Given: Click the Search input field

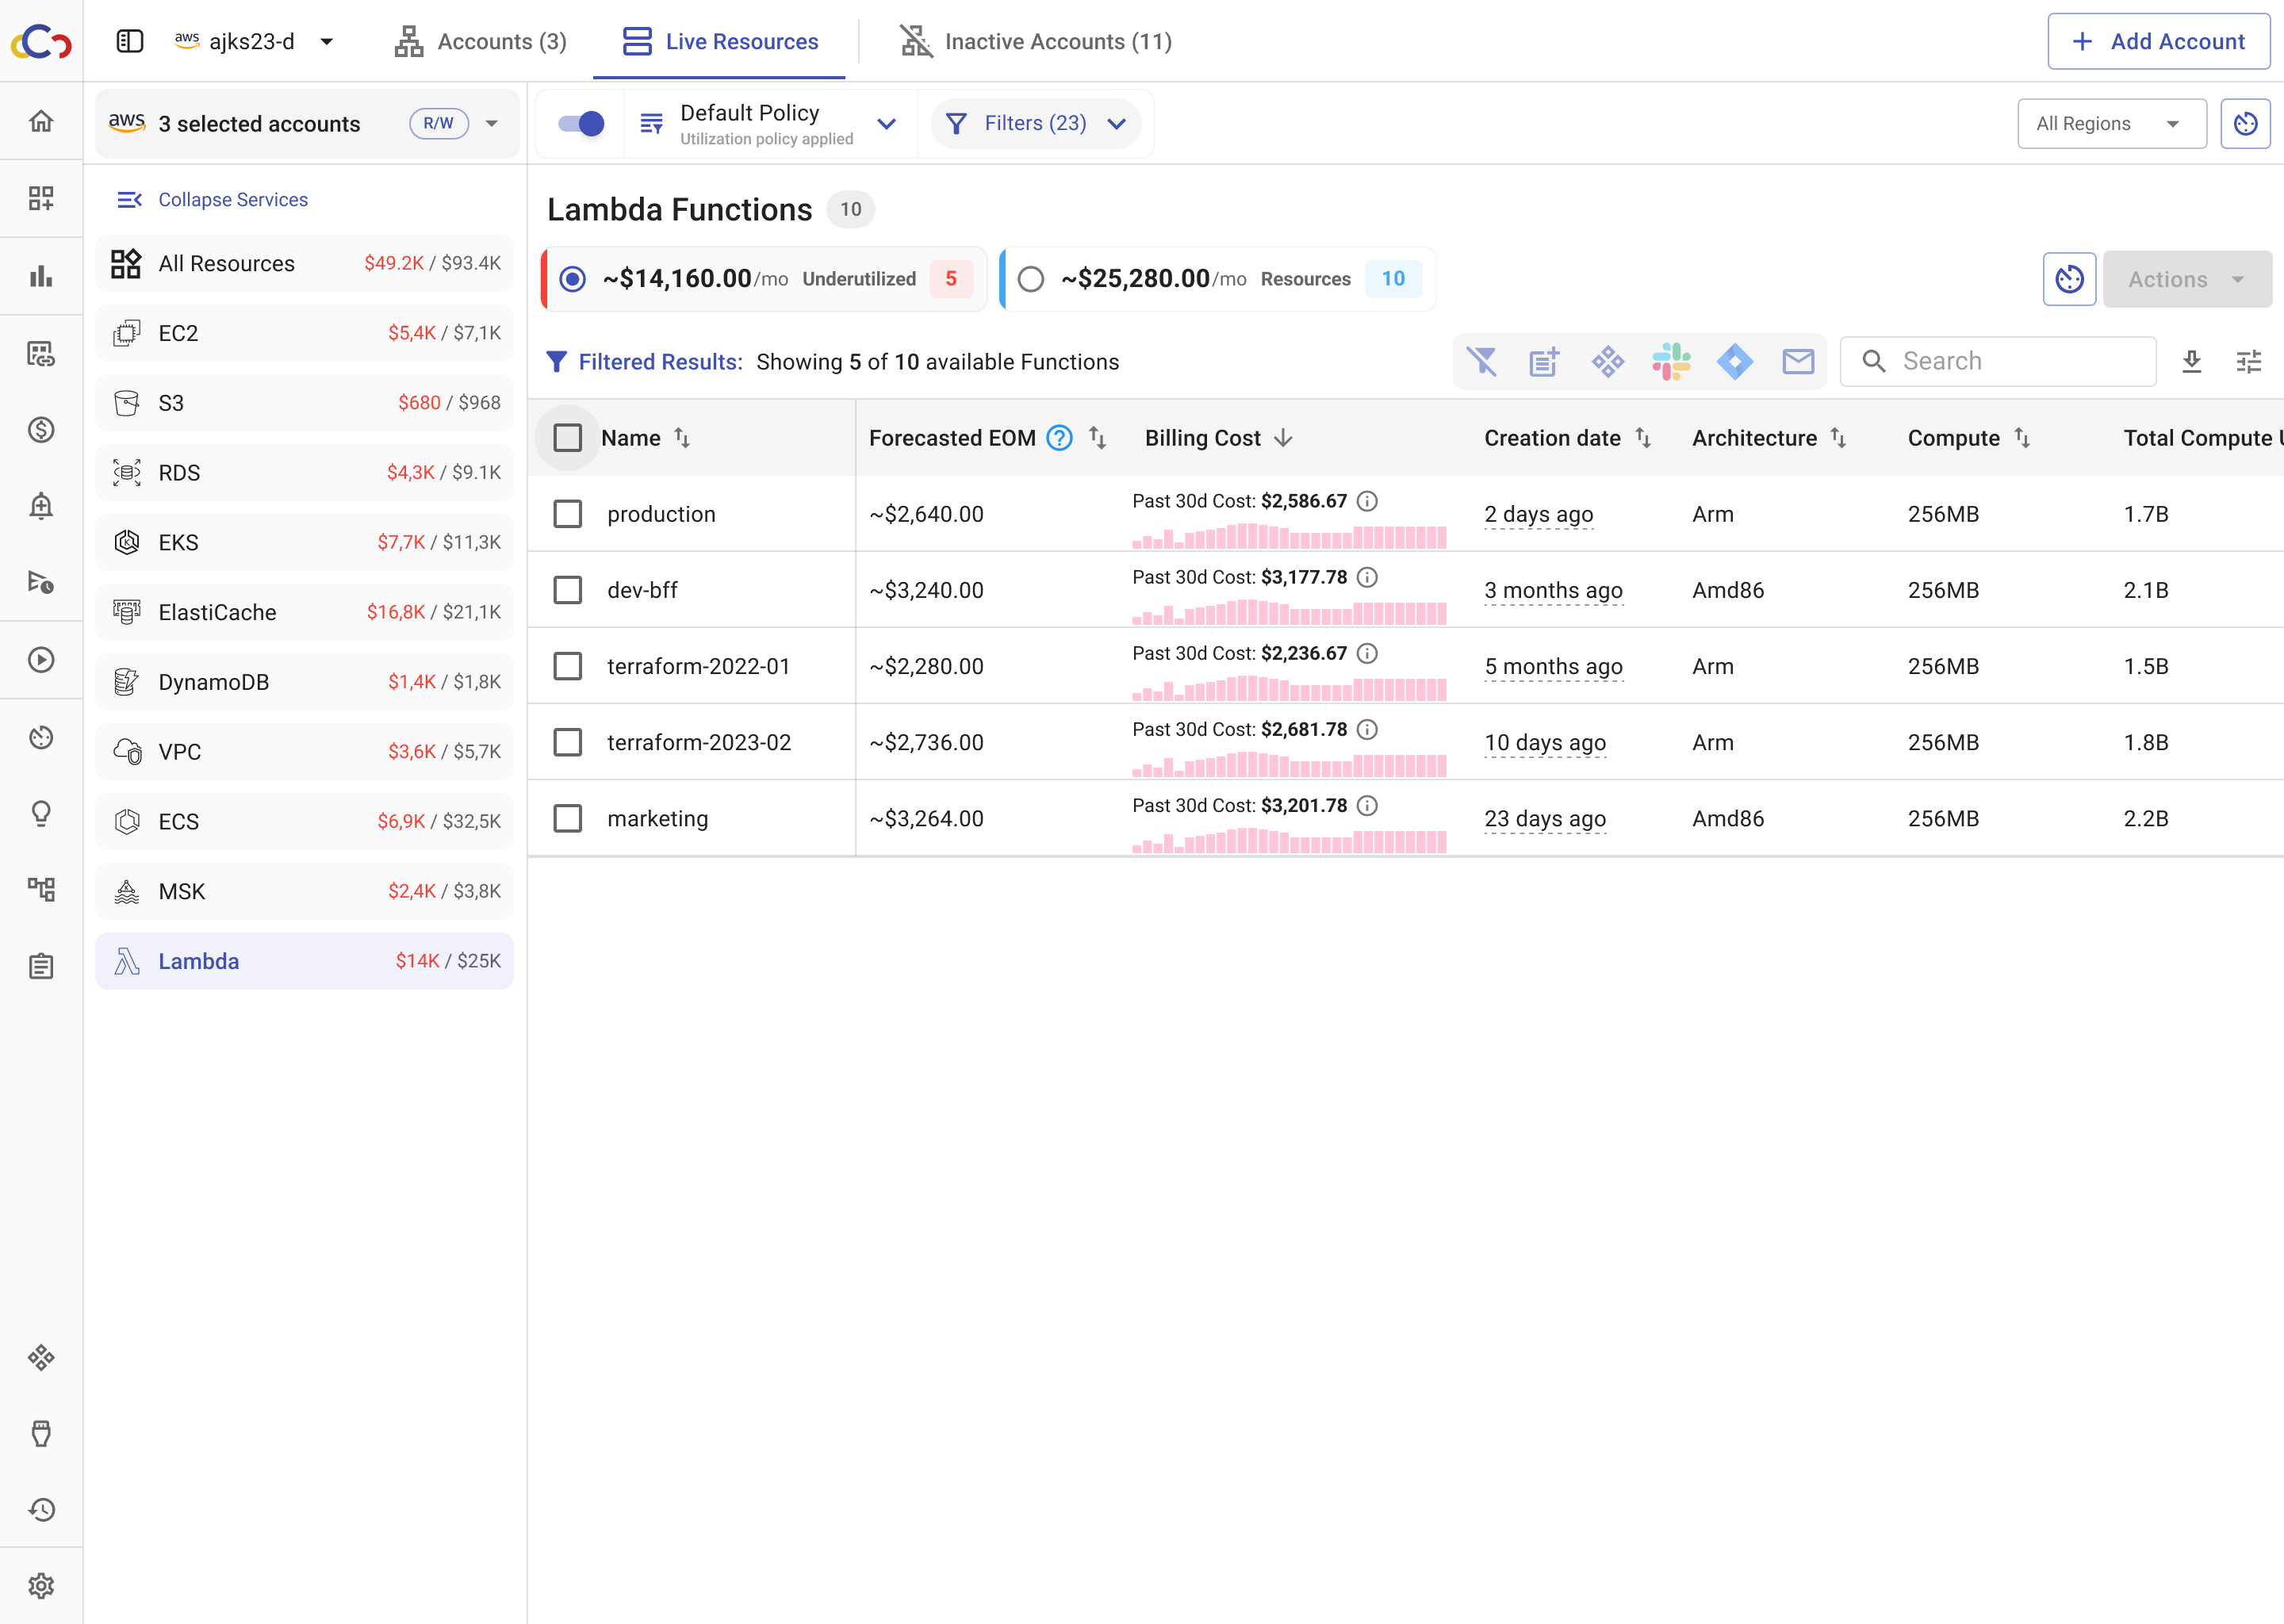Looking at the screenshot, I should (x=1997, y=361).
